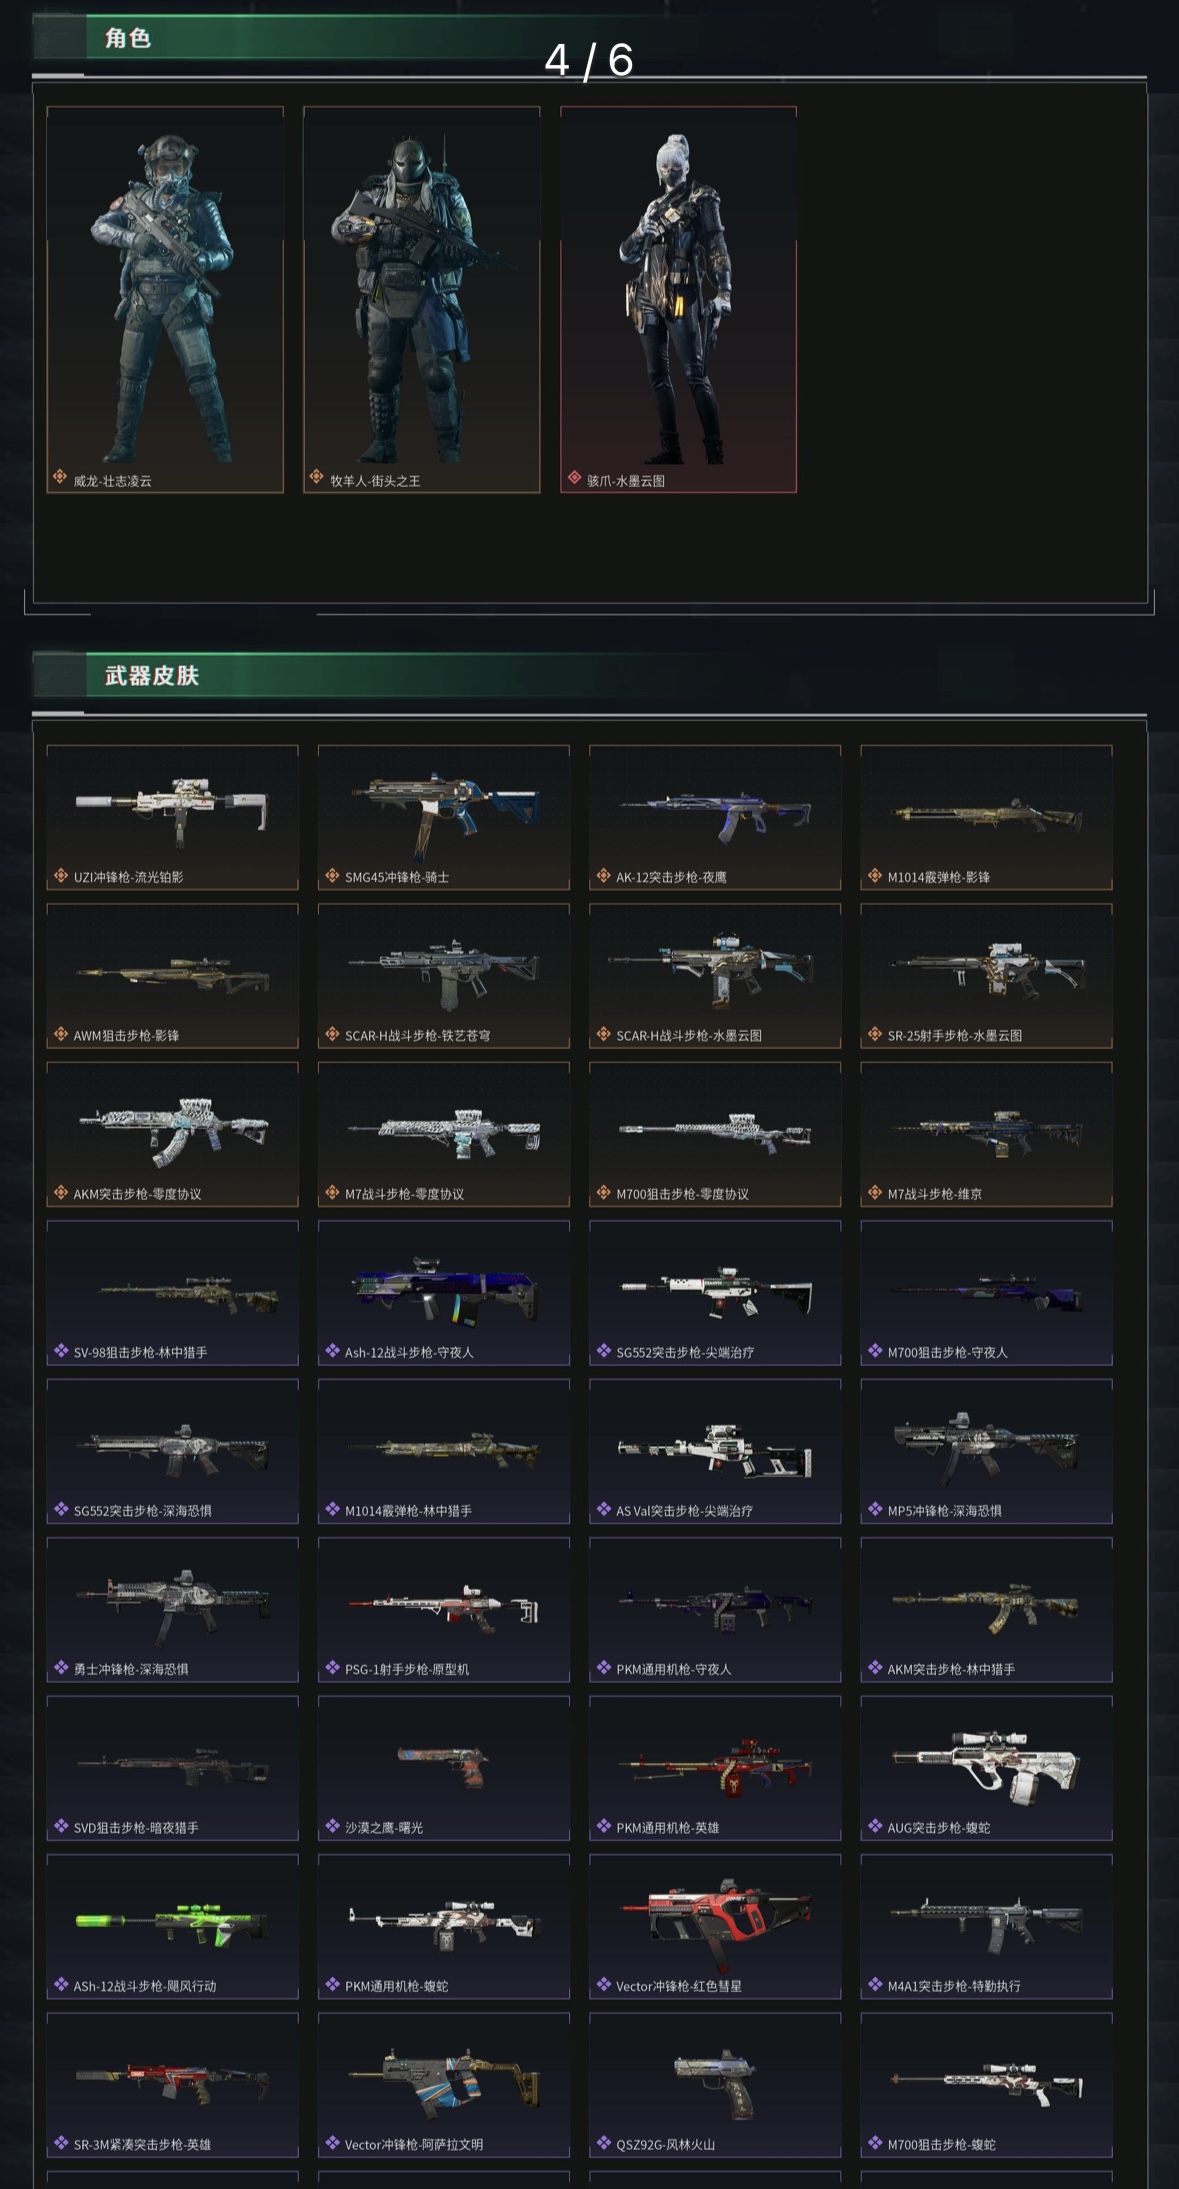Select the 骇爪-水墨云图 character card
The height and width of the screenshot is (2189, 1179).
click(x=678, y=299)
